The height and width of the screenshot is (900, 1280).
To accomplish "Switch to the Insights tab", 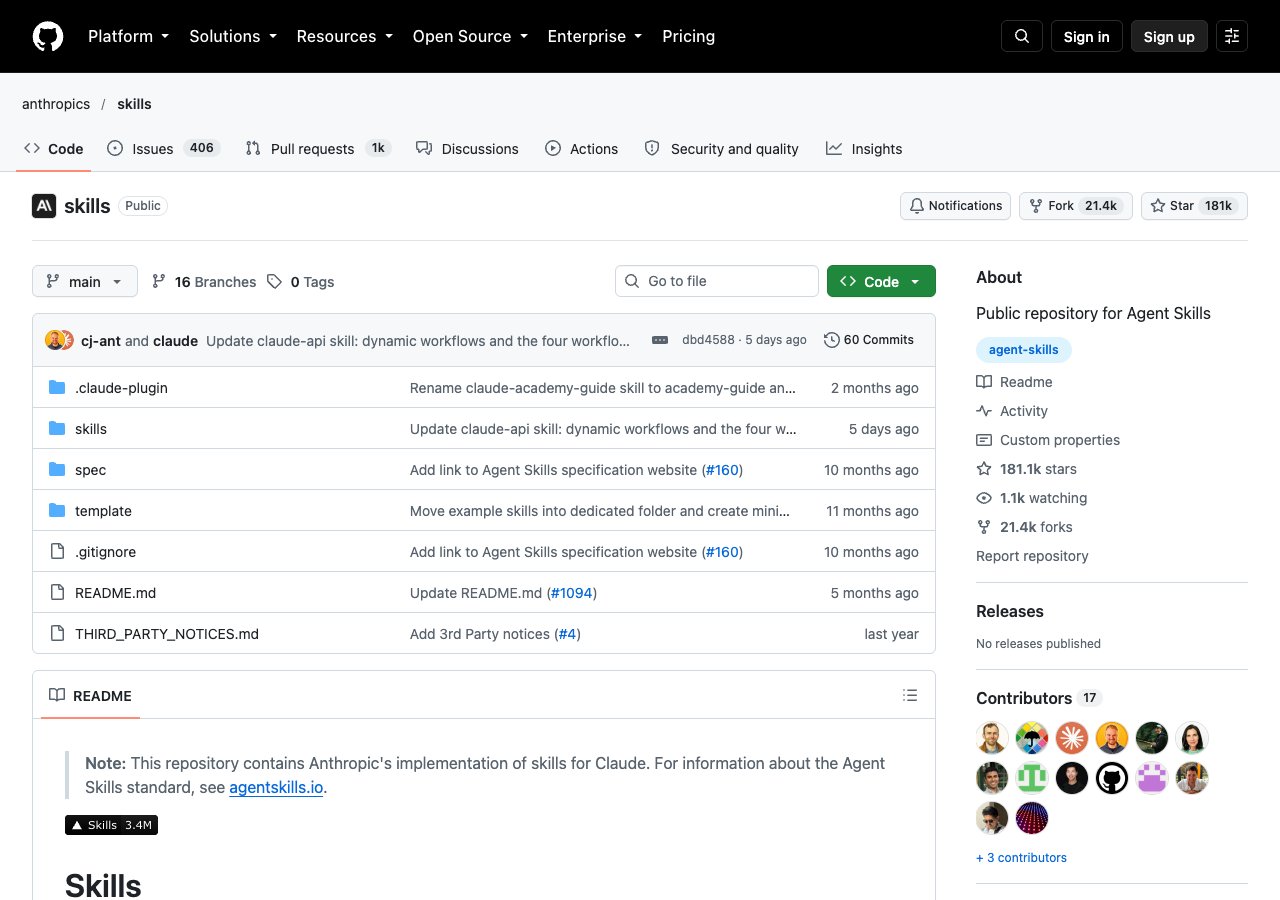I will 864,148.
